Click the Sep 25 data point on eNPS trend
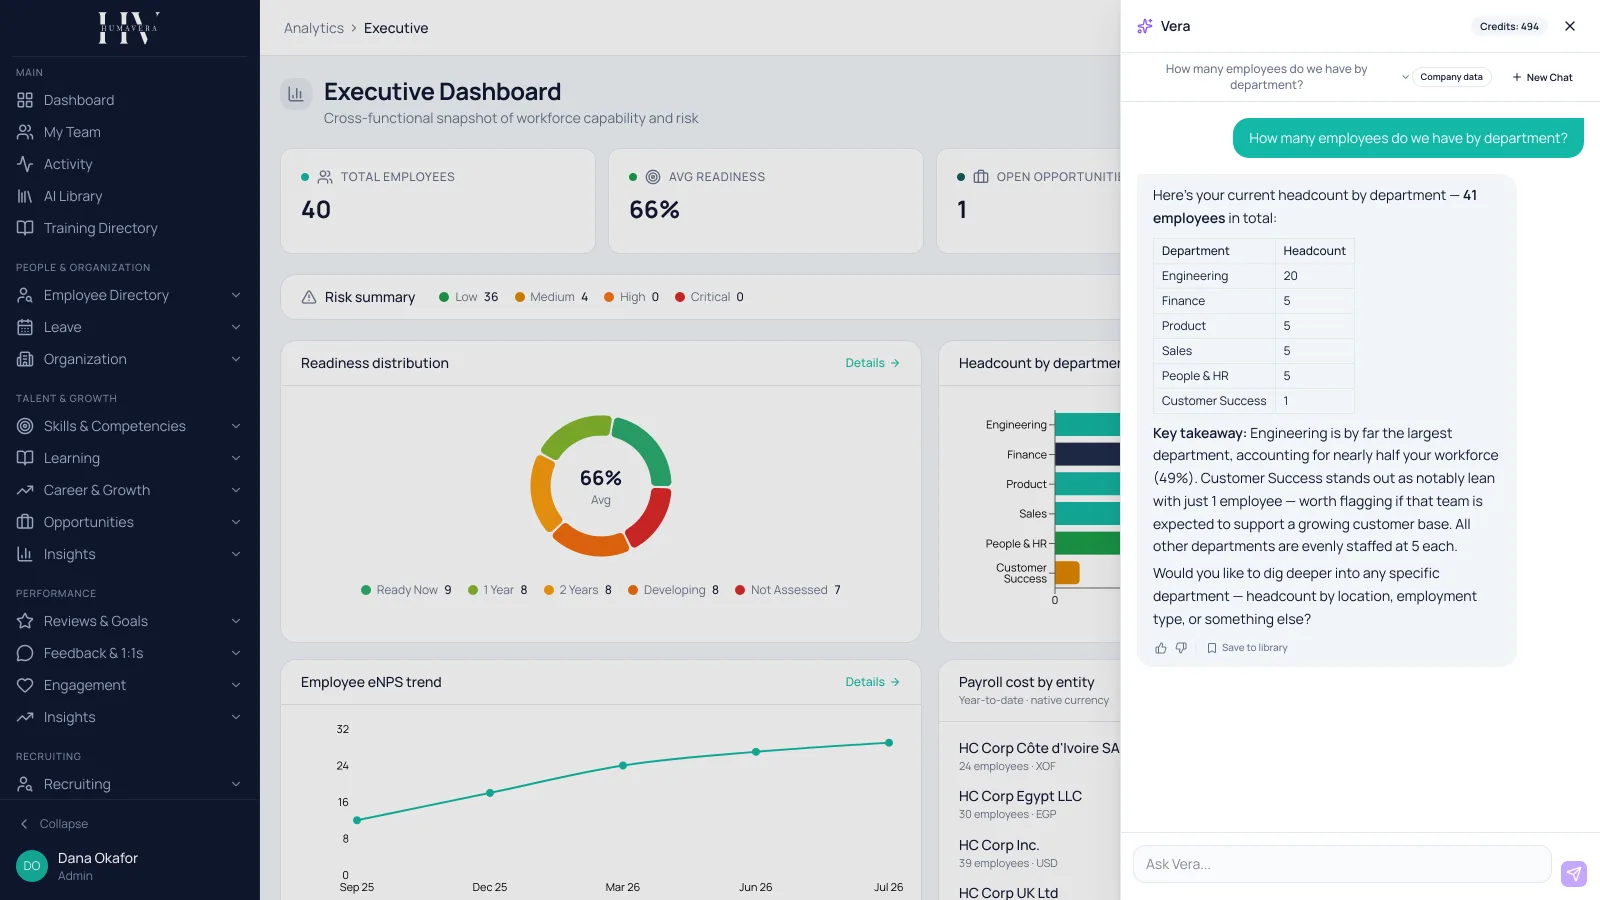 [357, 820]
